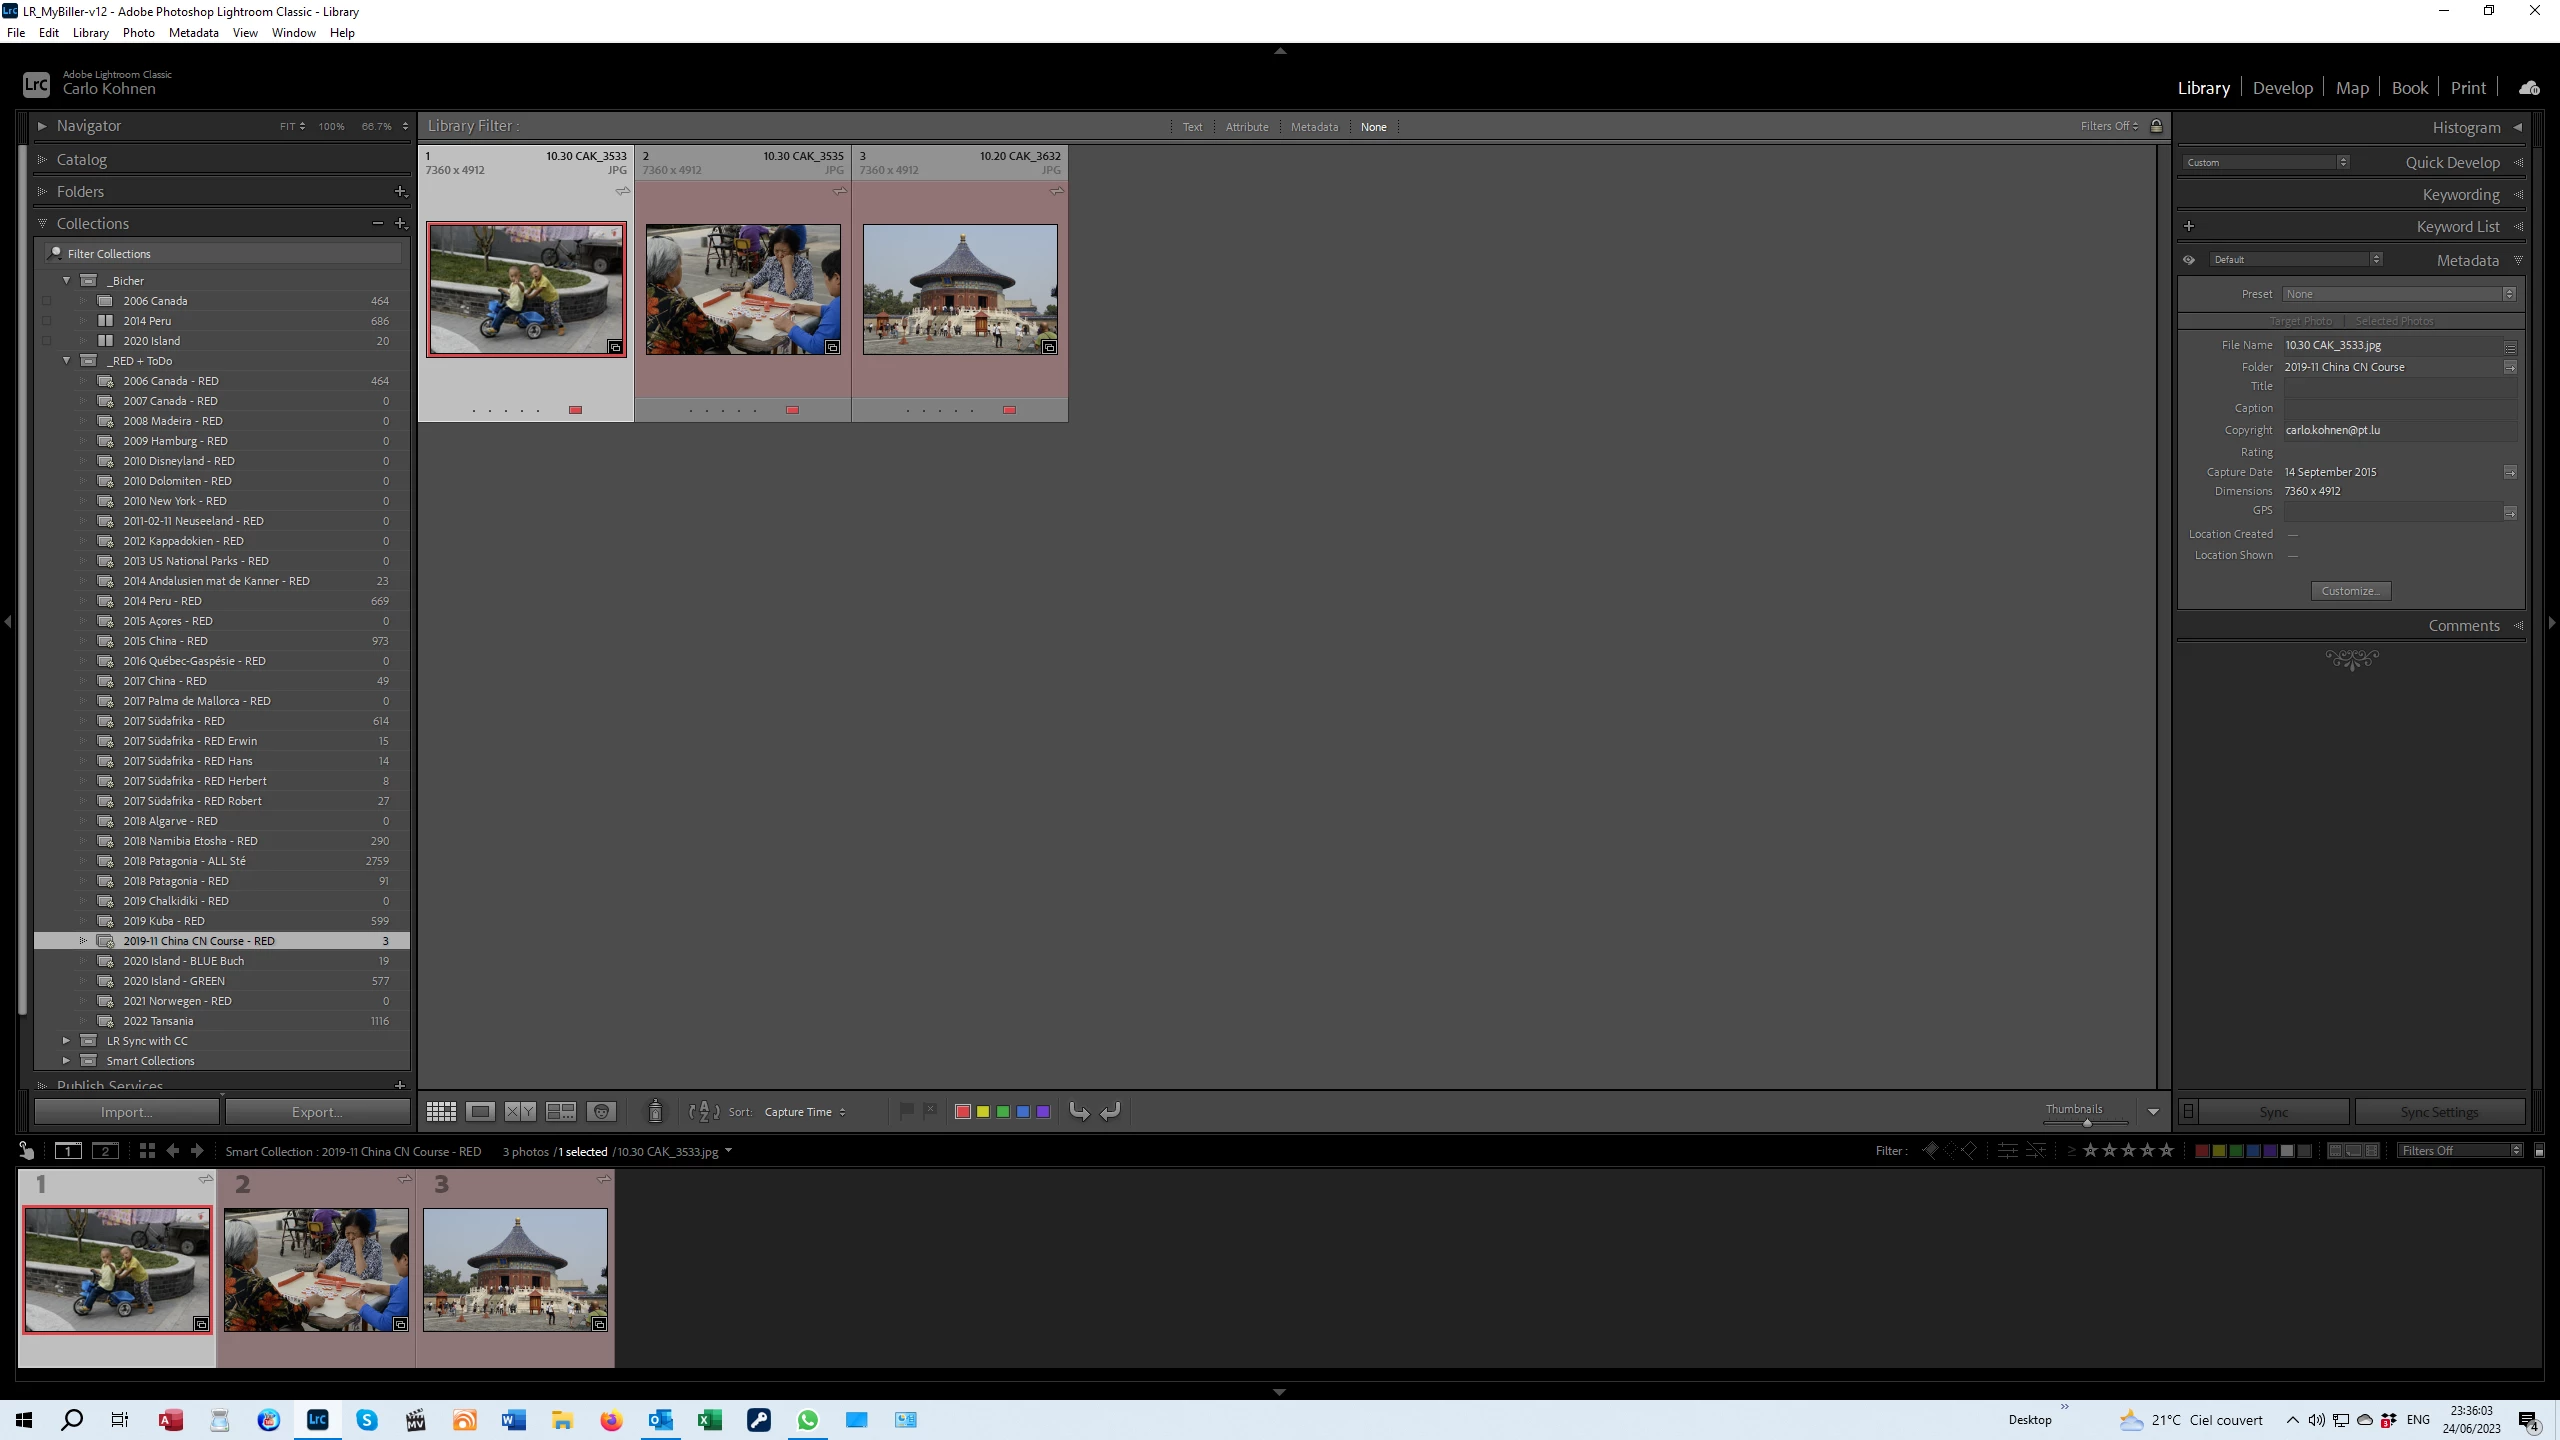Toggle Metadata panel eye icon

point(2189,260)
